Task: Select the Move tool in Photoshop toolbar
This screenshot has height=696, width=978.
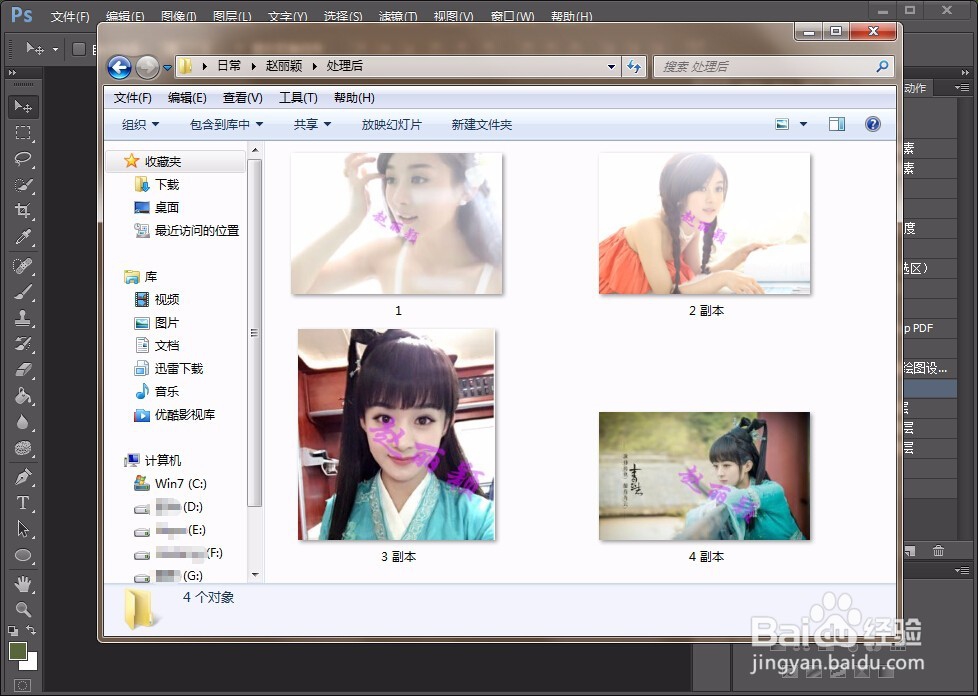Action: click(x=23, y=107)
